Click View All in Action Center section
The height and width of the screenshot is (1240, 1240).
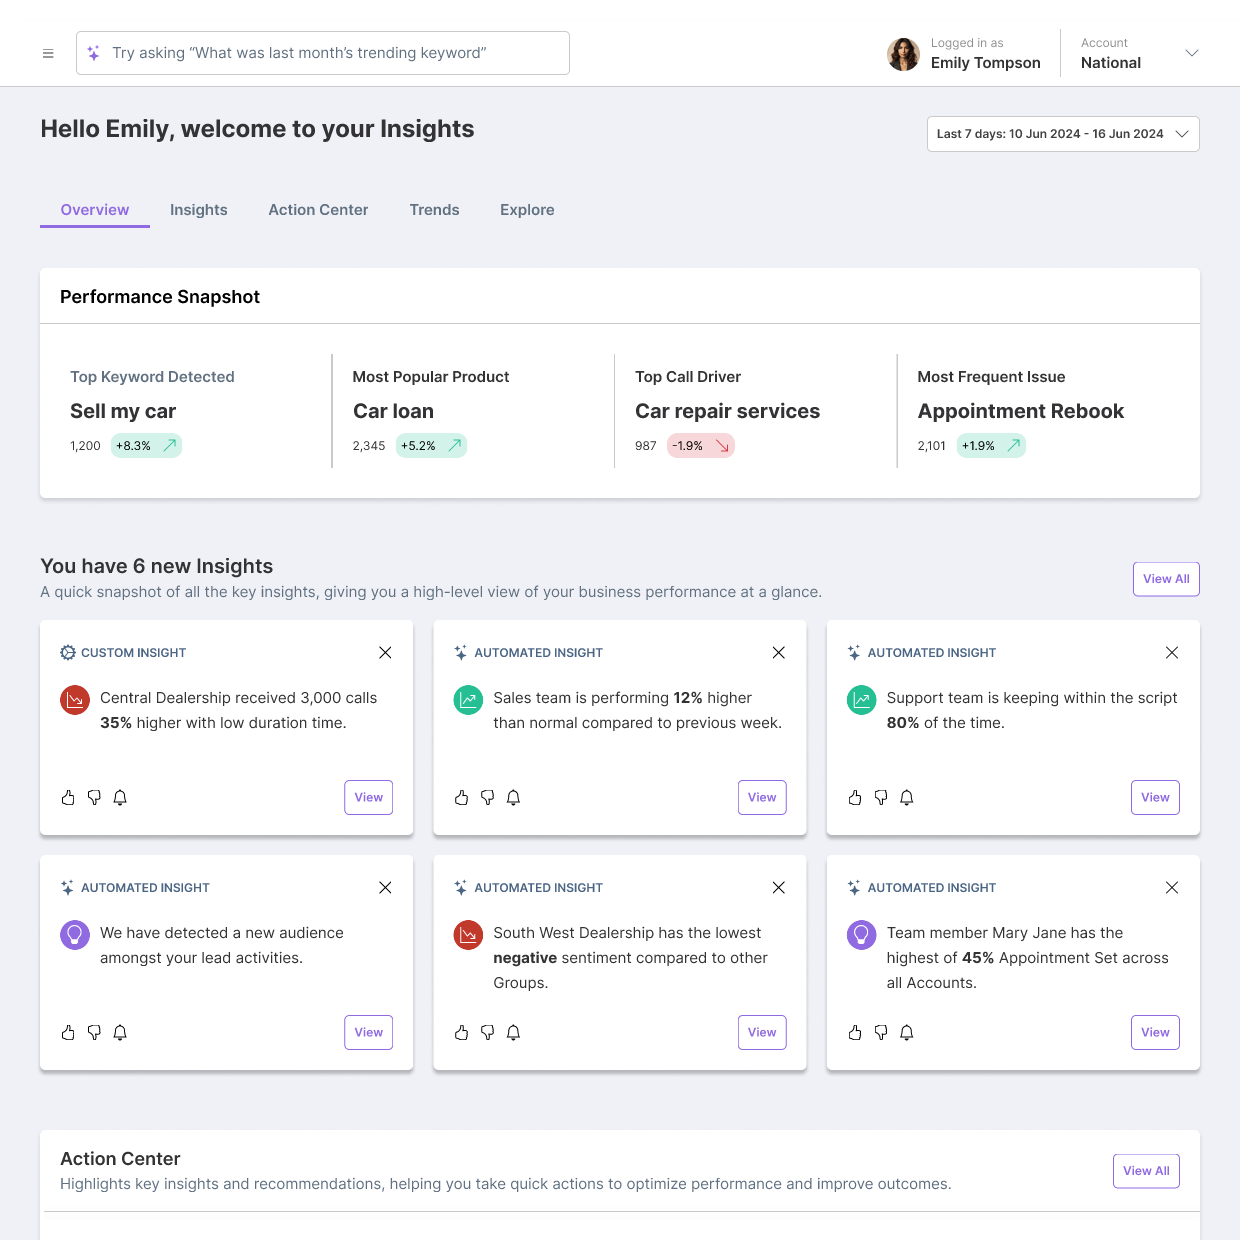coord(1145,1171)
